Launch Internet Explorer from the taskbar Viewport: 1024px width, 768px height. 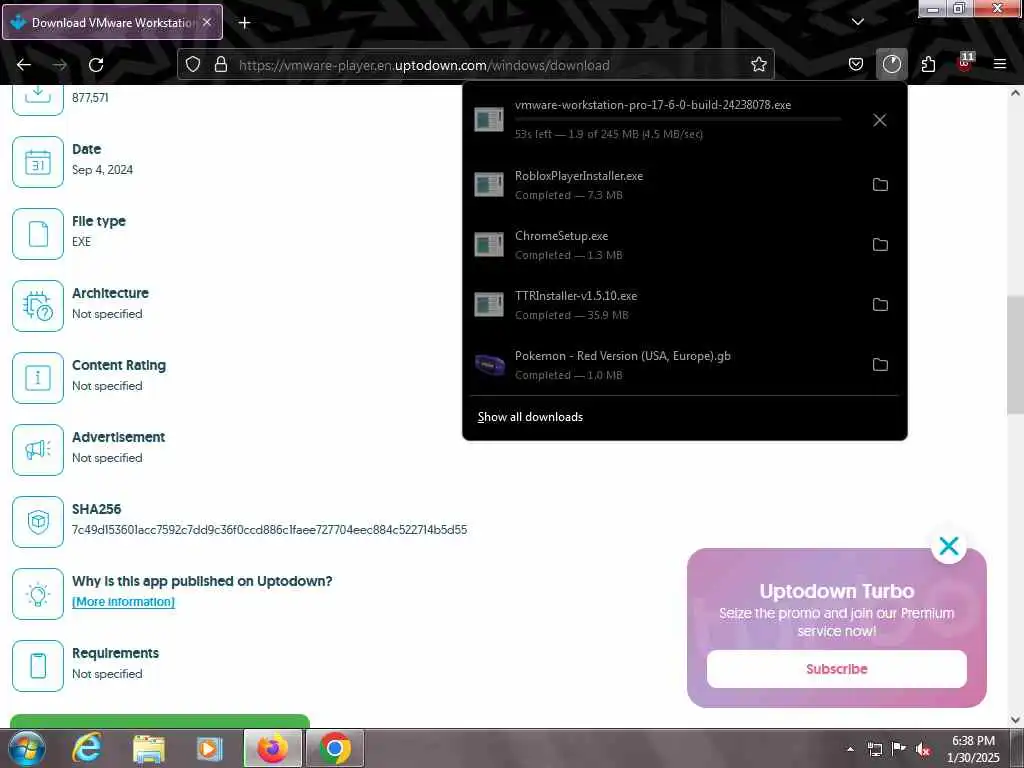click(87, 748)
